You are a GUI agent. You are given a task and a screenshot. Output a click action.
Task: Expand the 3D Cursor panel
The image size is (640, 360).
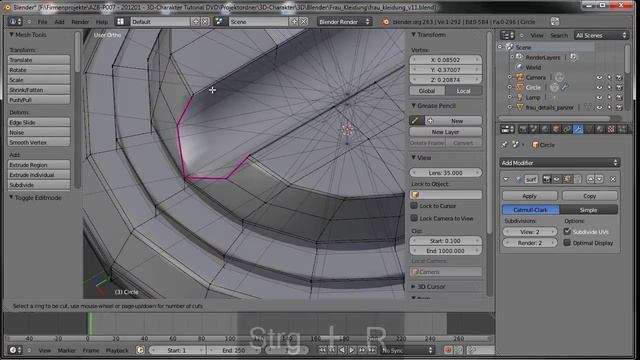pos(413,287)
